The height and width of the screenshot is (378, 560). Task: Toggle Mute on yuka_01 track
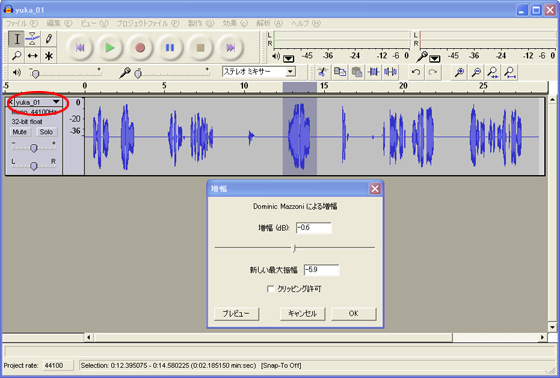(x=20, y=132)
